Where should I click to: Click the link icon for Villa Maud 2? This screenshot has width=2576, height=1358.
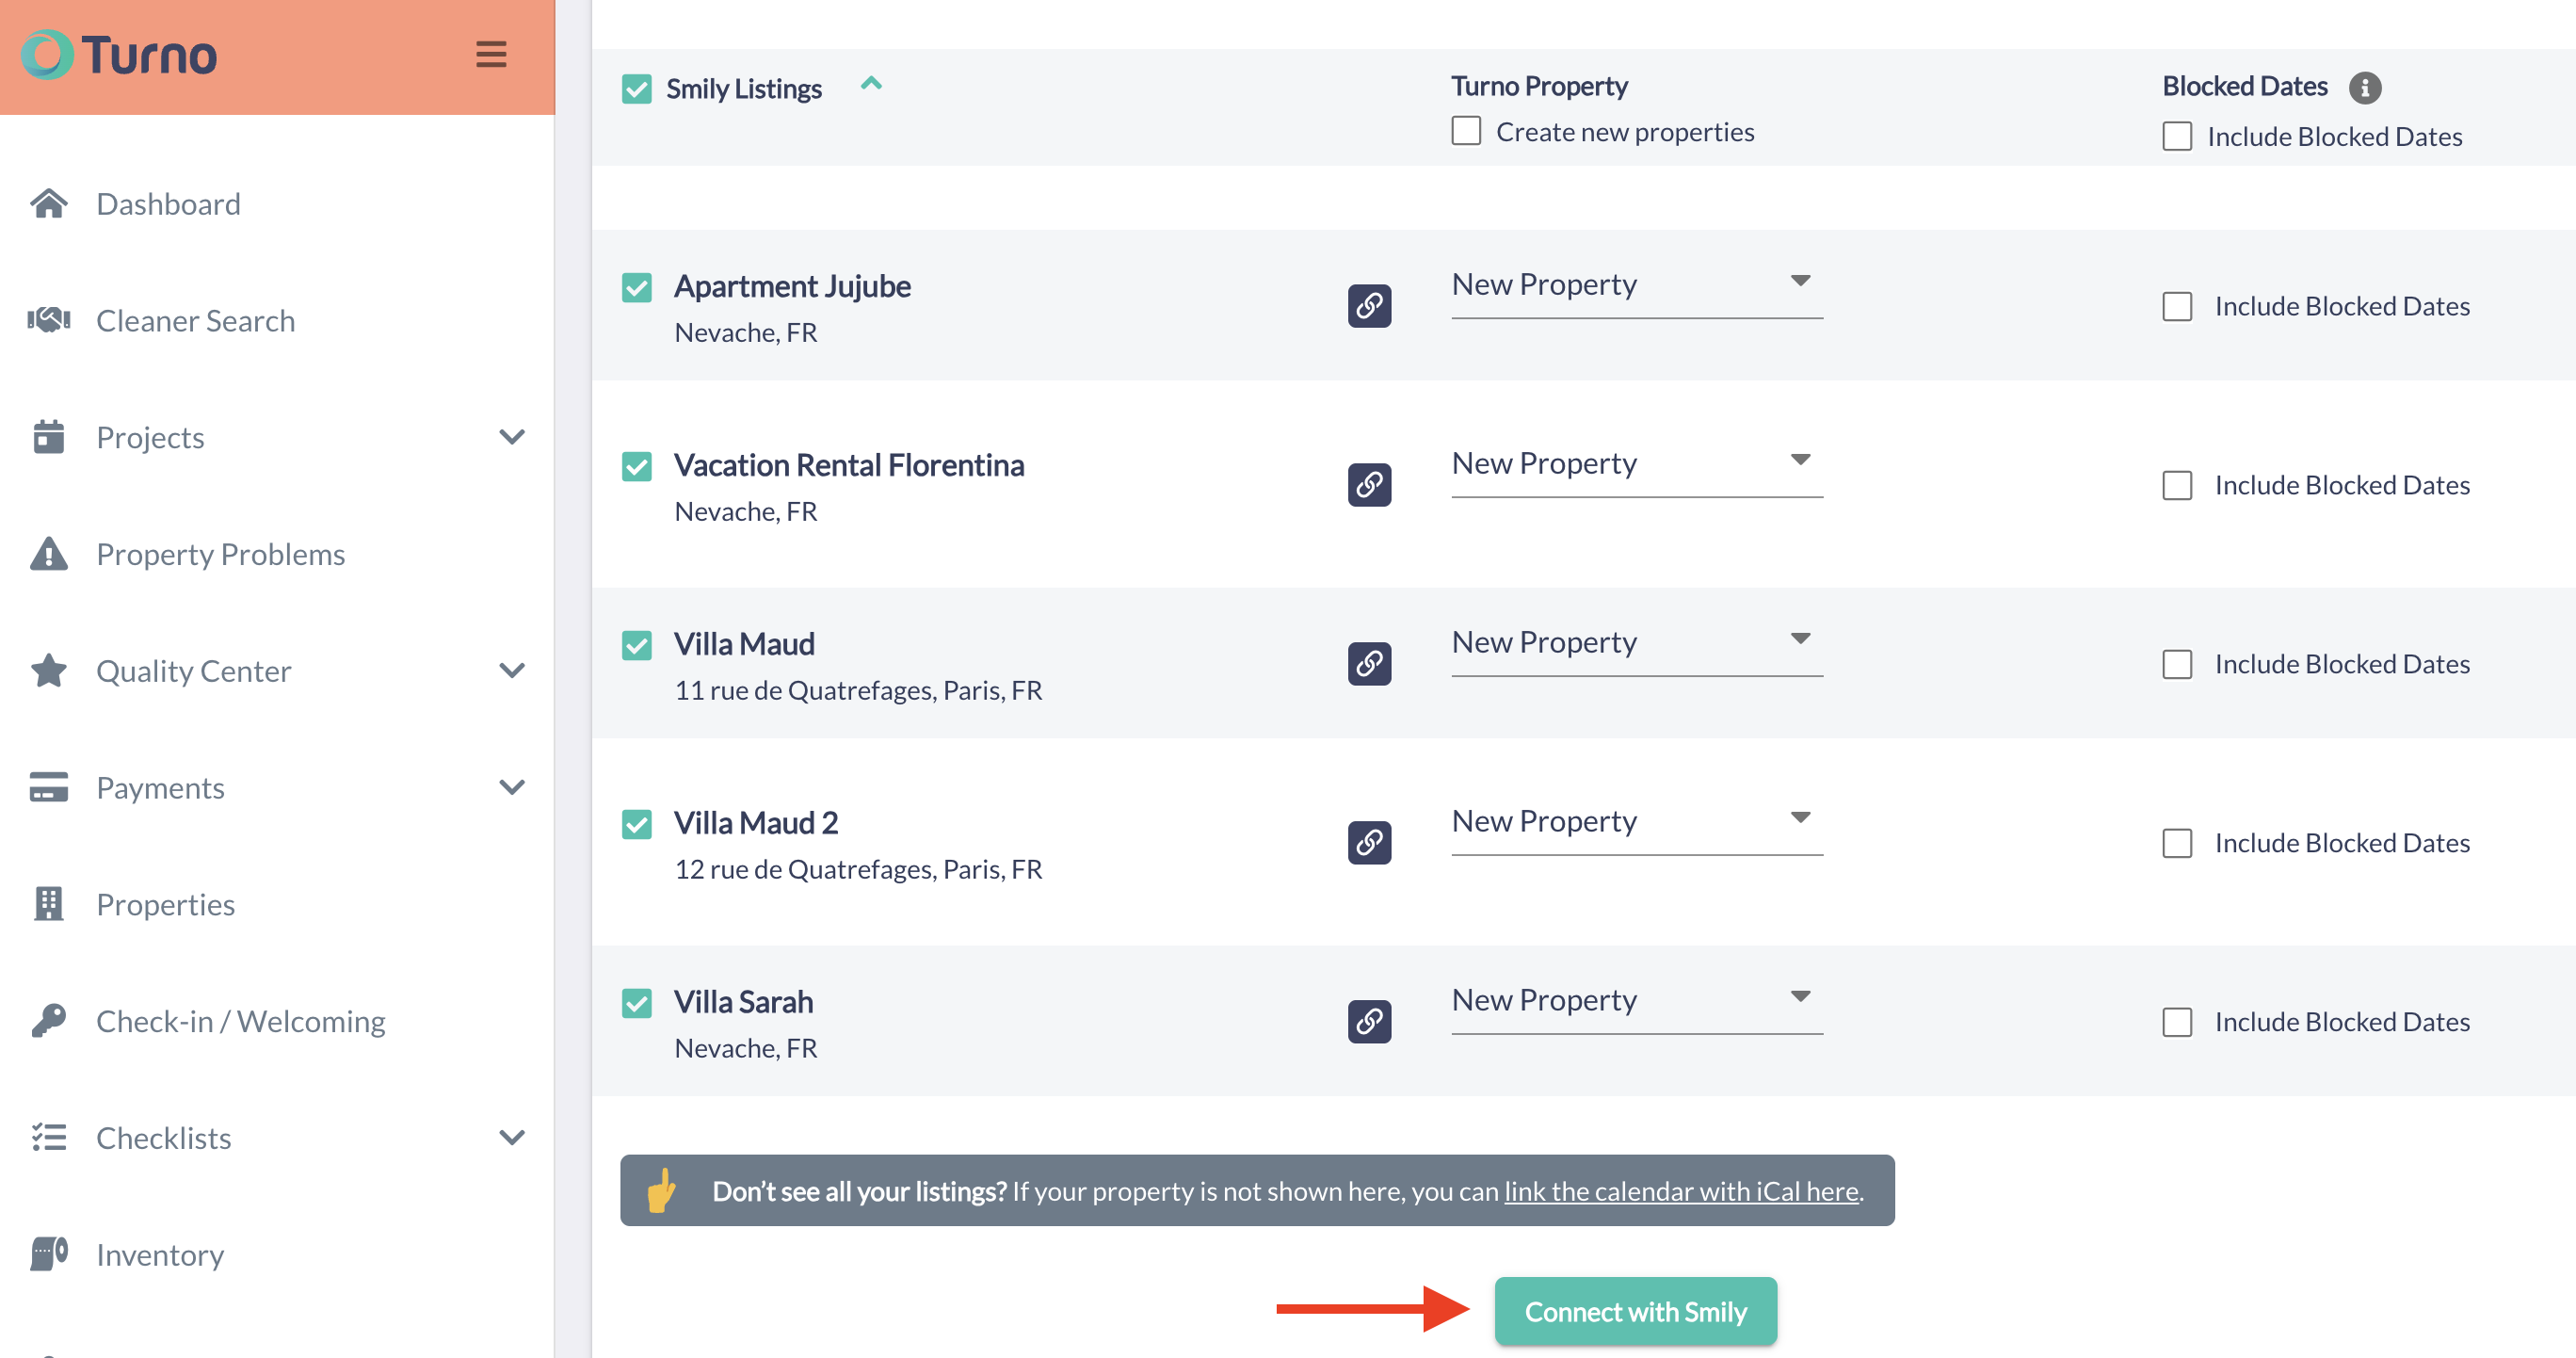coord(1368,842)
